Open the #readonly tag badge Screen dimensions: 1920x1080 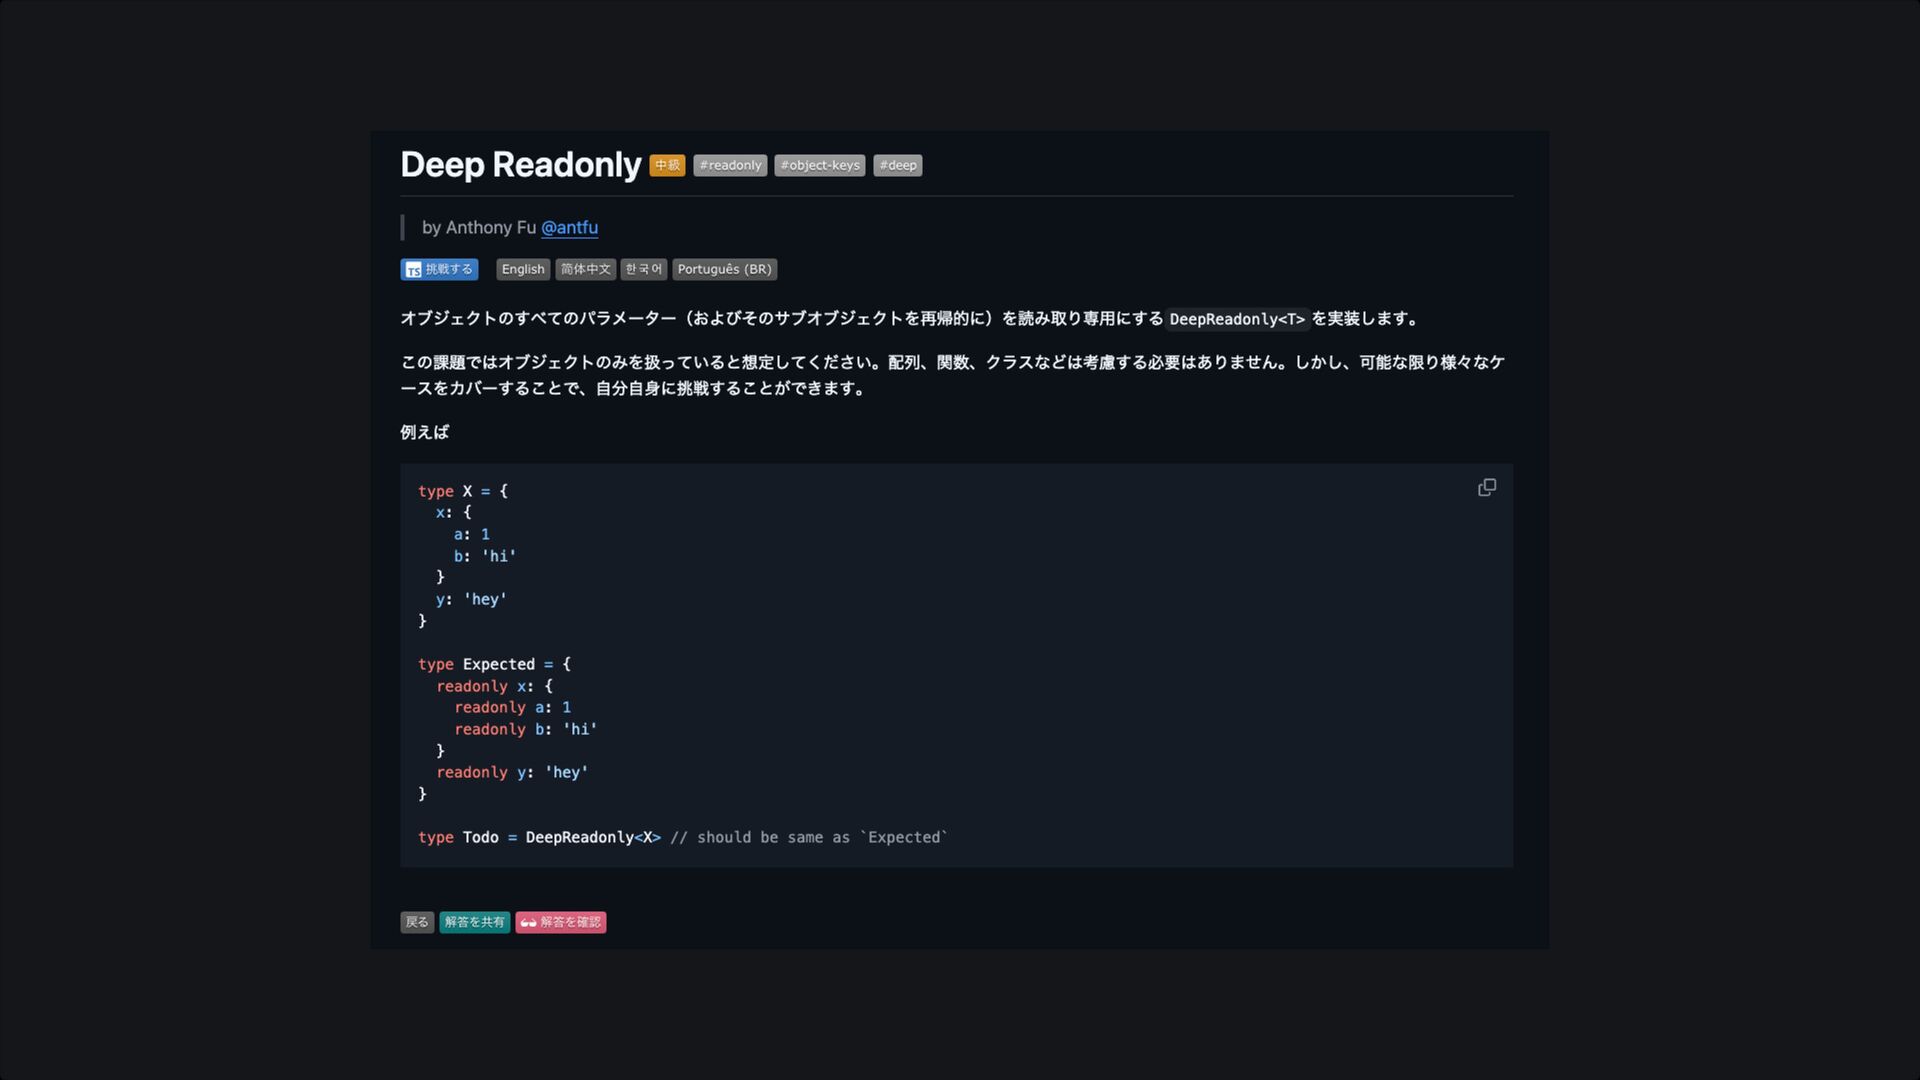[x=730, y=165]
